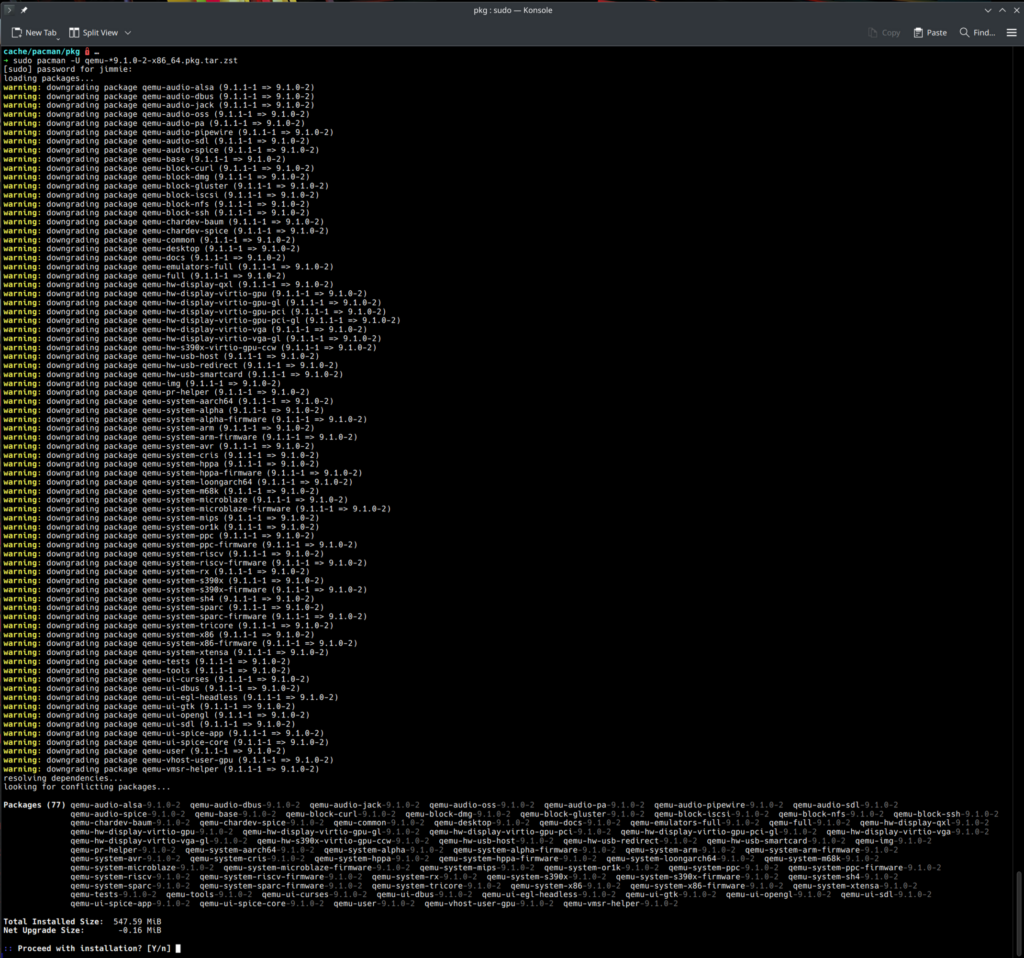Click the Copy toolbar button
The width and height of the screenshot is (1024, 958).
pyautogui.click(x=884, y=33)
